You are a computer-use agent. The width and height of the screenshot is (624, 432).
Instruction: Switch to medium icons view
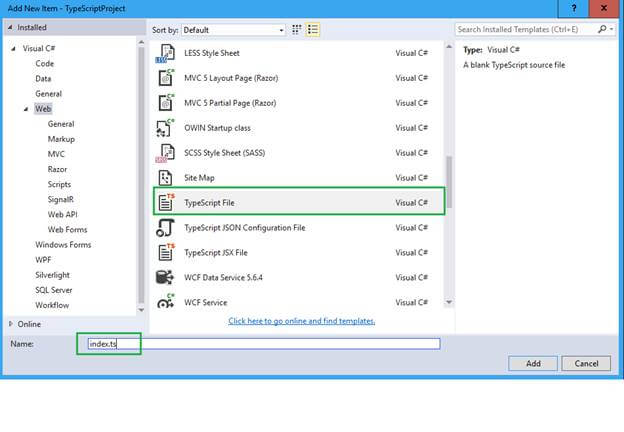pos(296,30)
